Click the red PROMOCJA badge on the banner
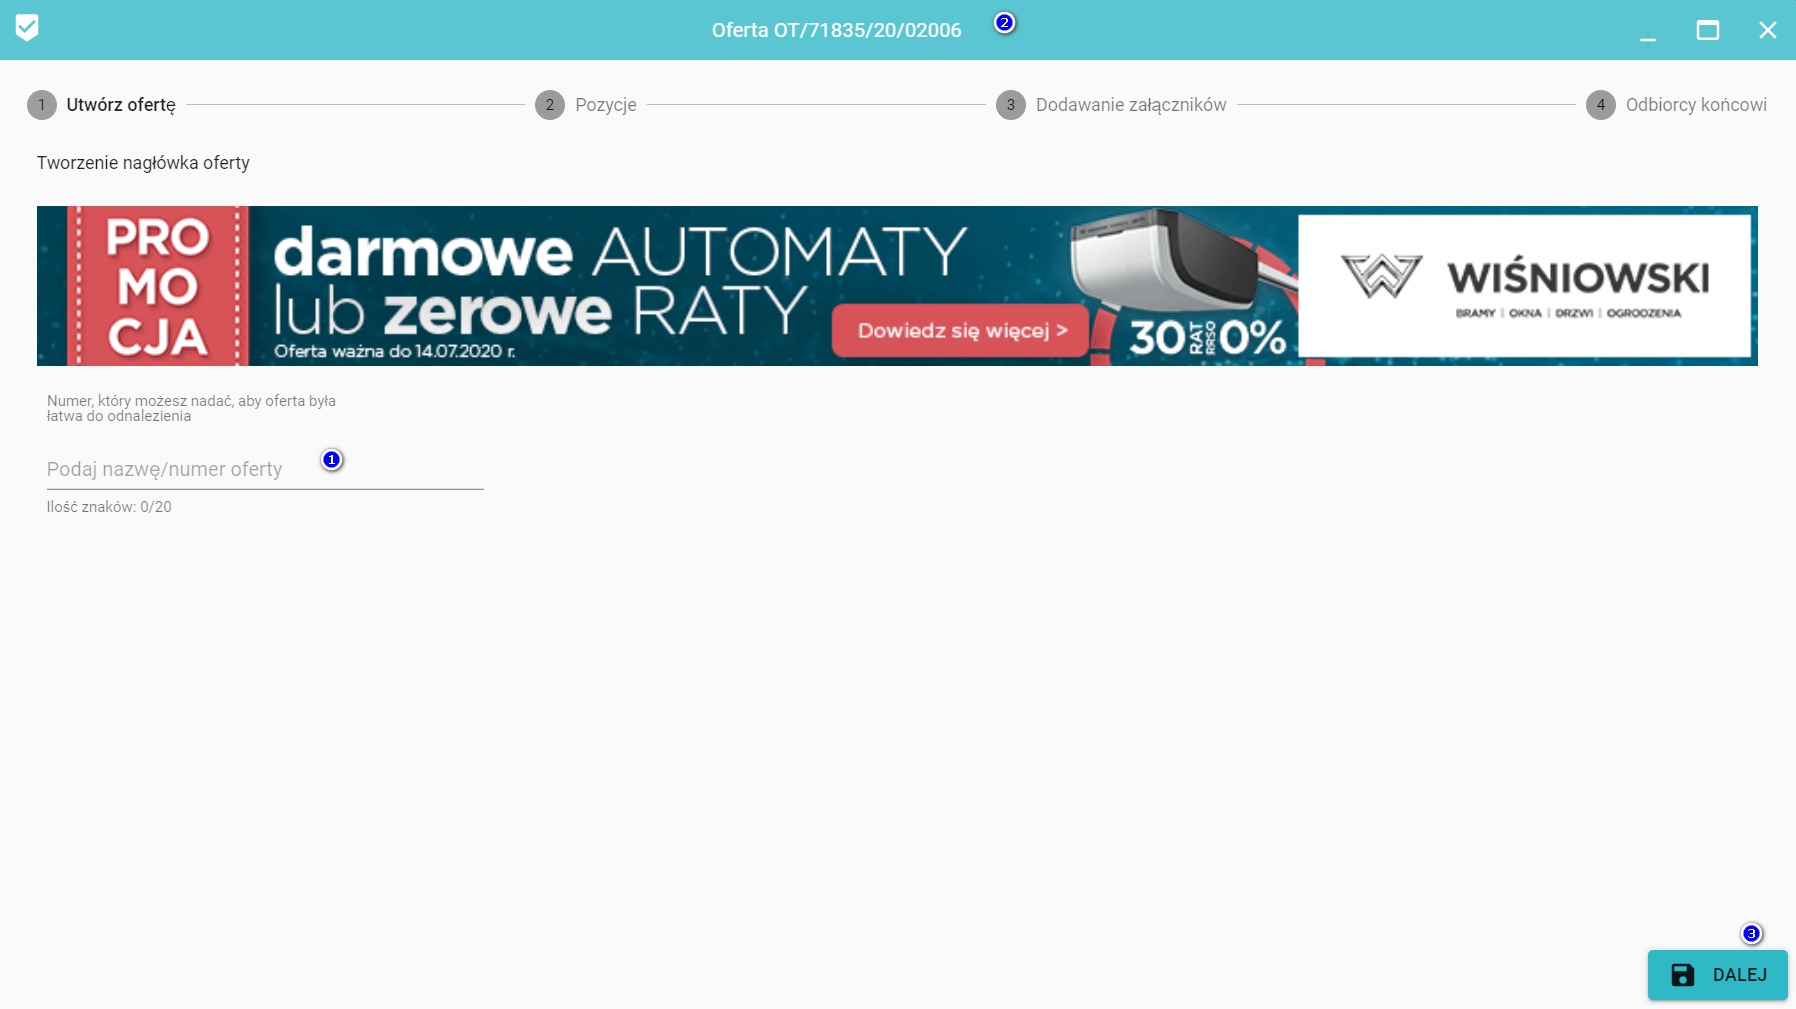The width and height of the screenshot is (1796, 1009). [158, 286]
